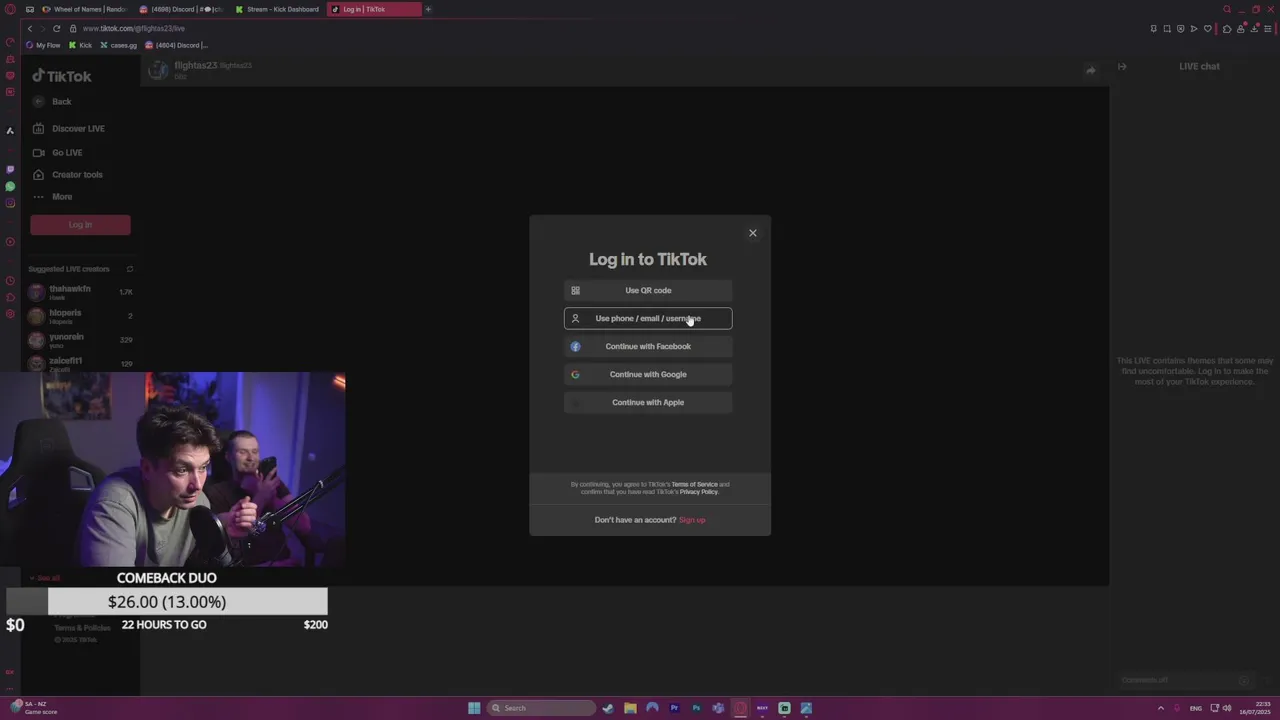The width and height of the screenshot is (1280, 720).
Task: Open Discover LIVE in the sidebar
Action: 68,128
